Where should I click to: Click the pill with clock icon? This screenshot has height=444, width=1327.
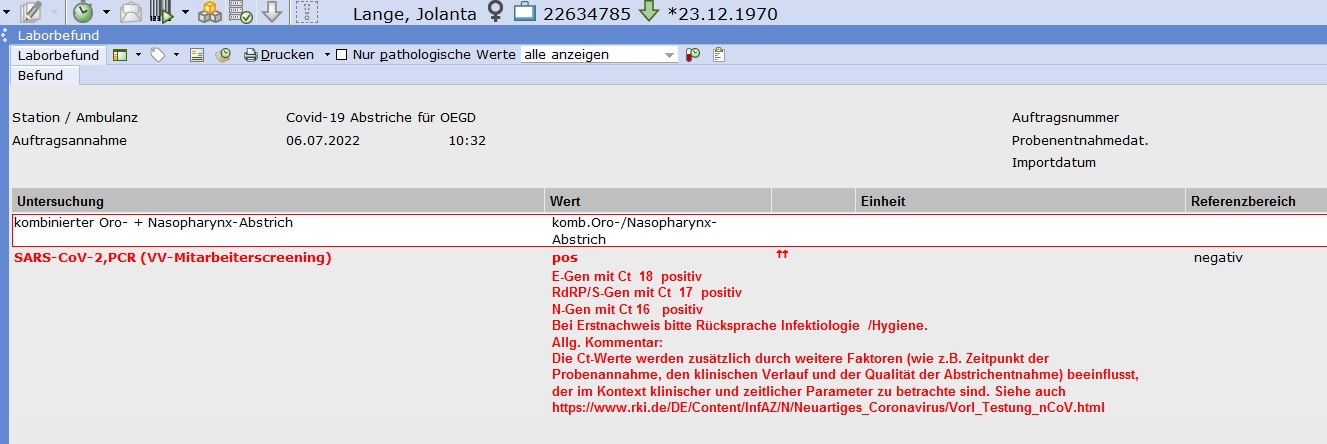tap(693, 55)
